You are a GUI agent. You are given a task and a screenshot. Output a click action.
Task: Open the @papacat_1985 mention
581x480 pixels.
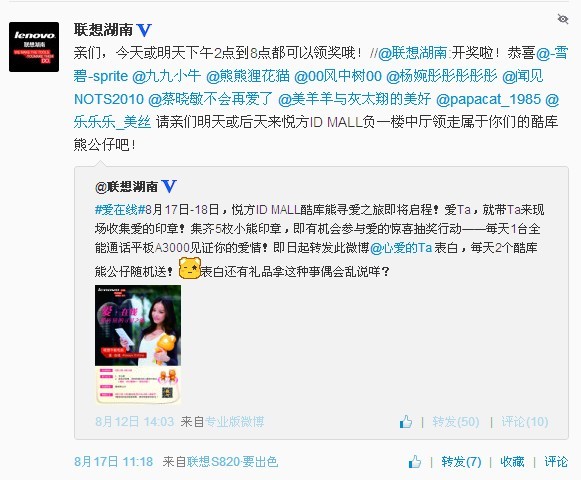pos(488,99)
